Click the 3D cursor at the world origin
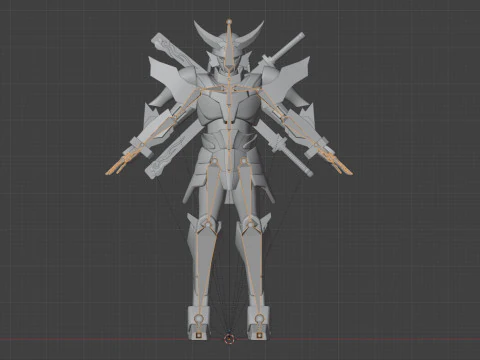This screenshot has width=480, height=360. [x=229, y=339]
